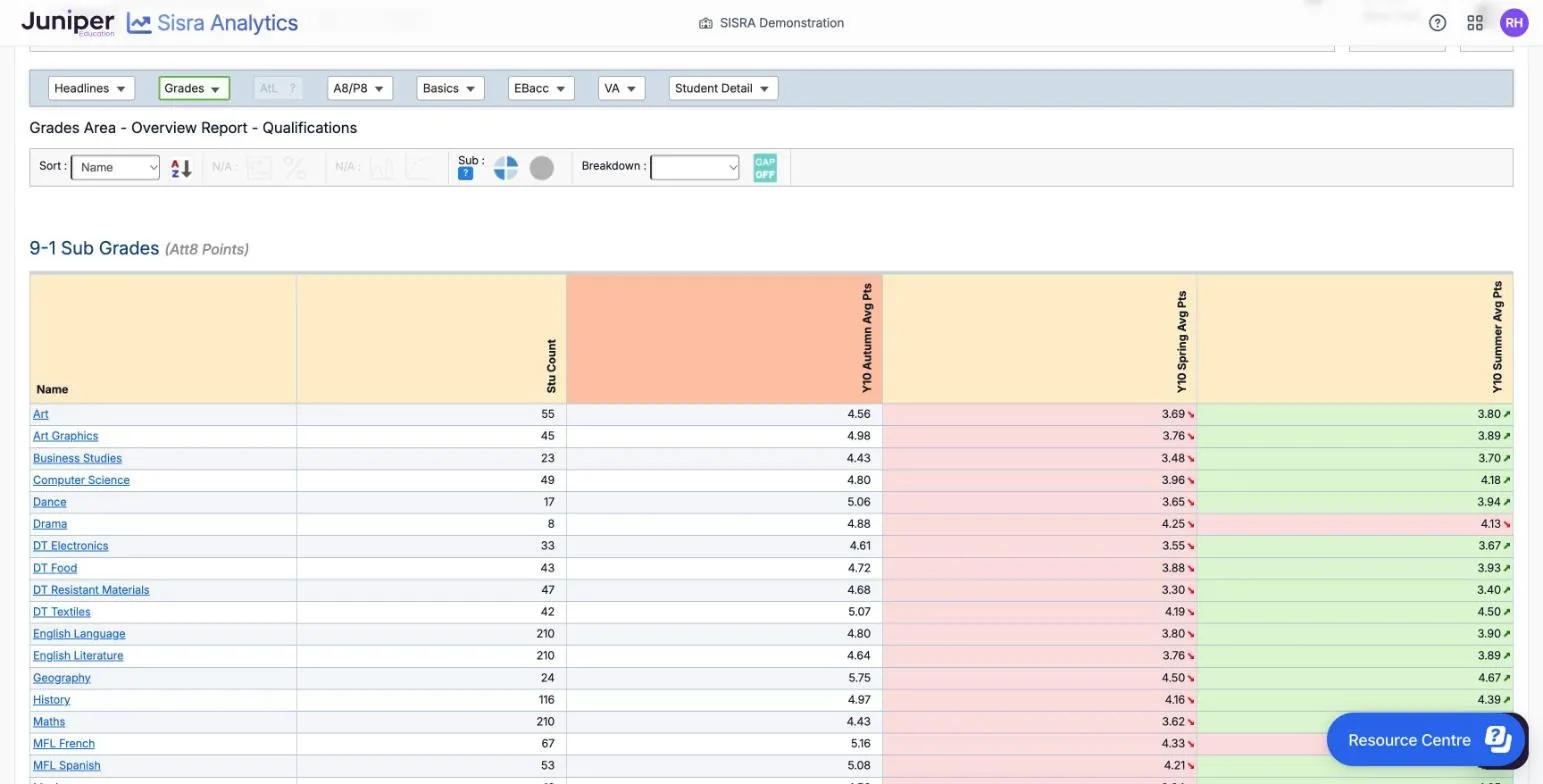Click Dance's student count 17
This screenshot has height=784, width=1543.
pyautogui.click(x=548, y=502)
